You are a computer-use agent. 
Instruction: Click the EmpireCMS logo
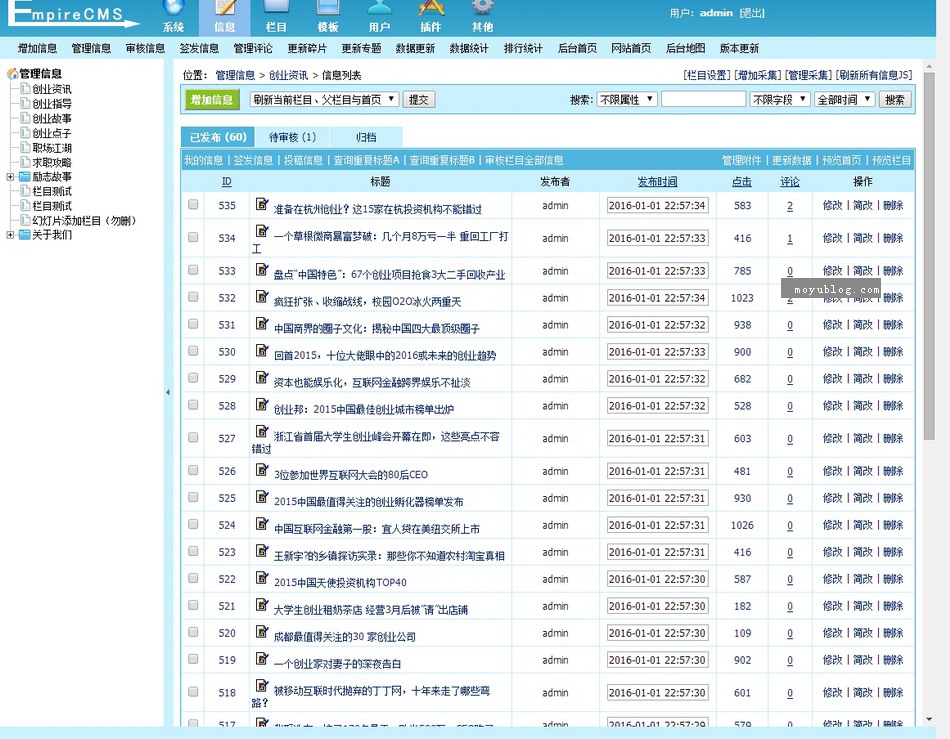(73, 15)
